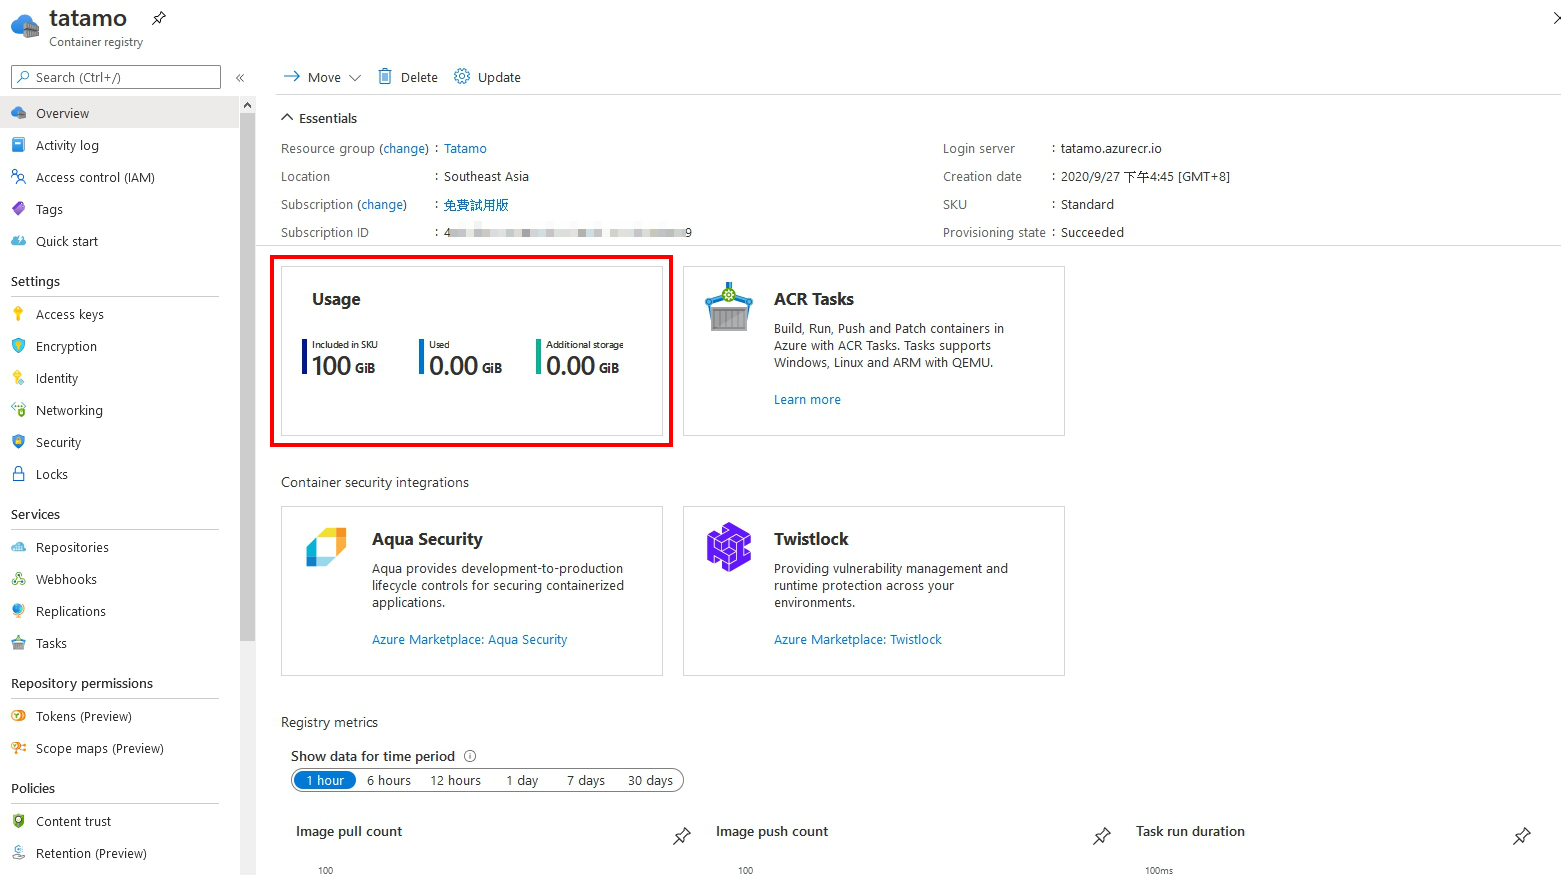This screenshot has width=1561, height=875.
Task: Click the Retention (Preview) icon
Action: [x=18, y=853]
